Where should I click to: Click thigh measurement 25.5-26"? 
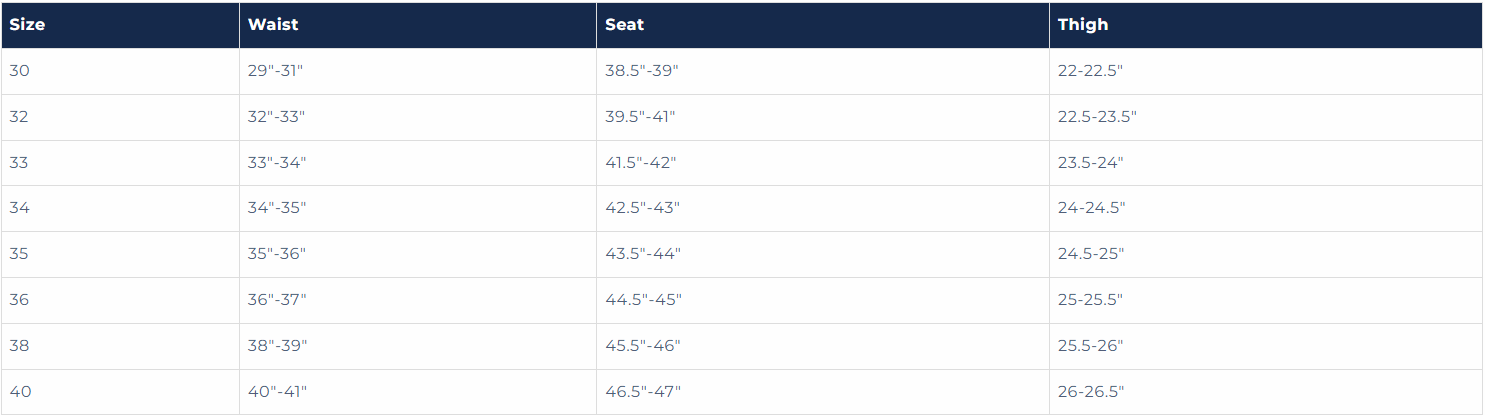click(1091, 346)
